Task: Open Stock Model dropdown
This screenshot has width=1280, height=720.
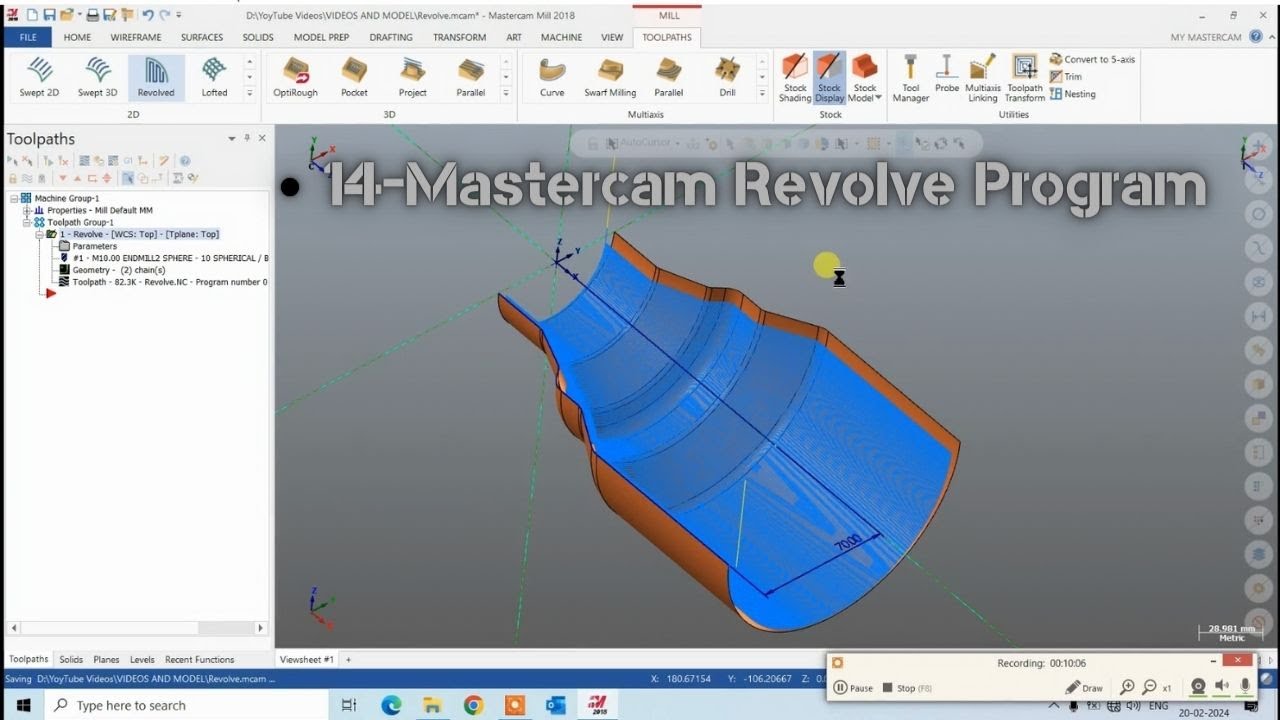Action: 864,93
